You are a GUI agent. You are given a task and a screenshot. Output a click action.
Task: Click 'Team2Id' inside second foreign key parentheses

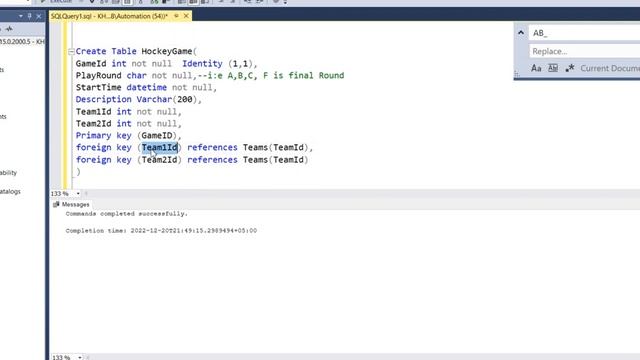point(160,160)
